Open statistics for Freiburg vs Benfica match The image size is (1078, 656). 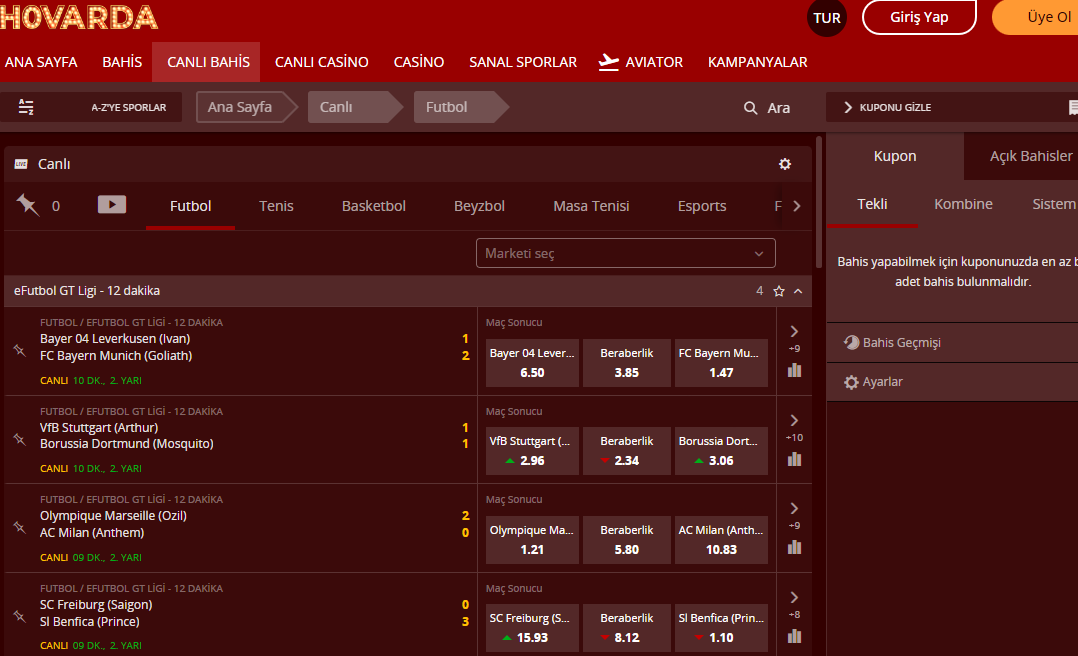(x=794, y=636)
